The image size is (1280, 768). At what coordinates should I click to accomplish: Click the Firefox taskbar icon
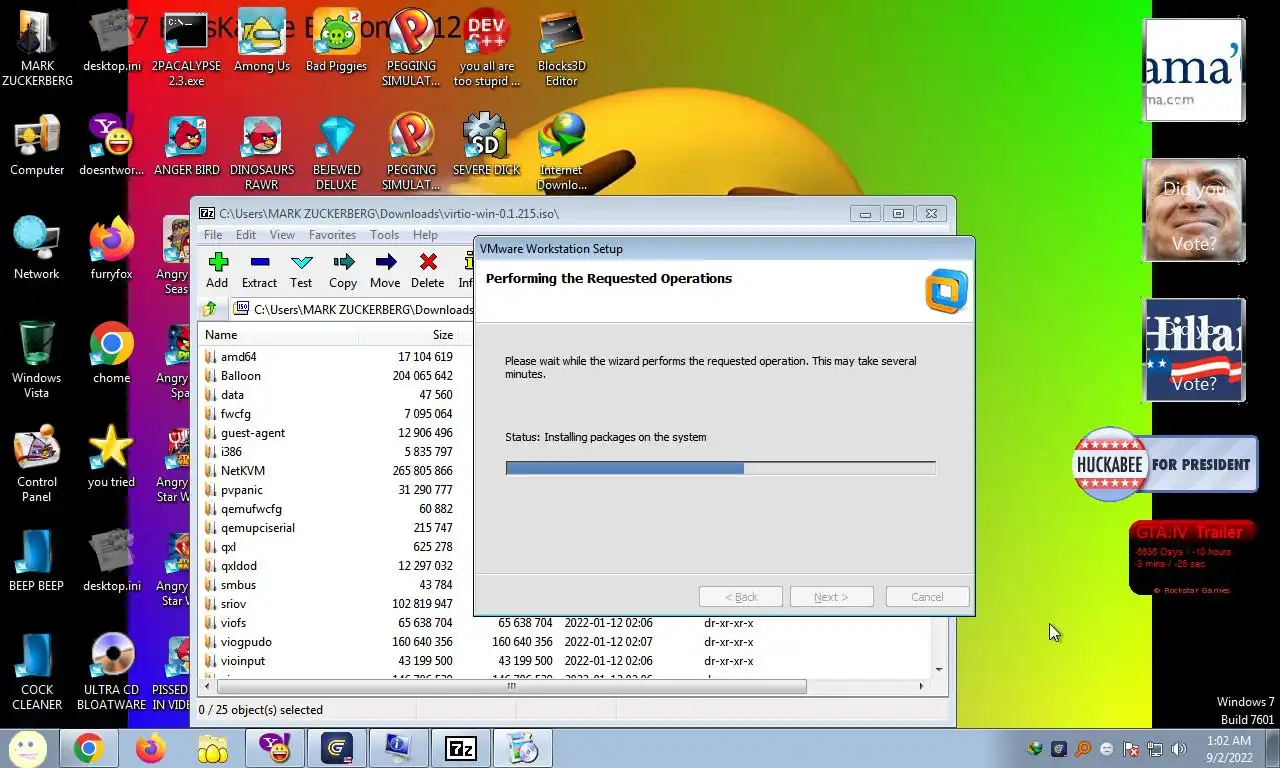click(x=151, y=748)
